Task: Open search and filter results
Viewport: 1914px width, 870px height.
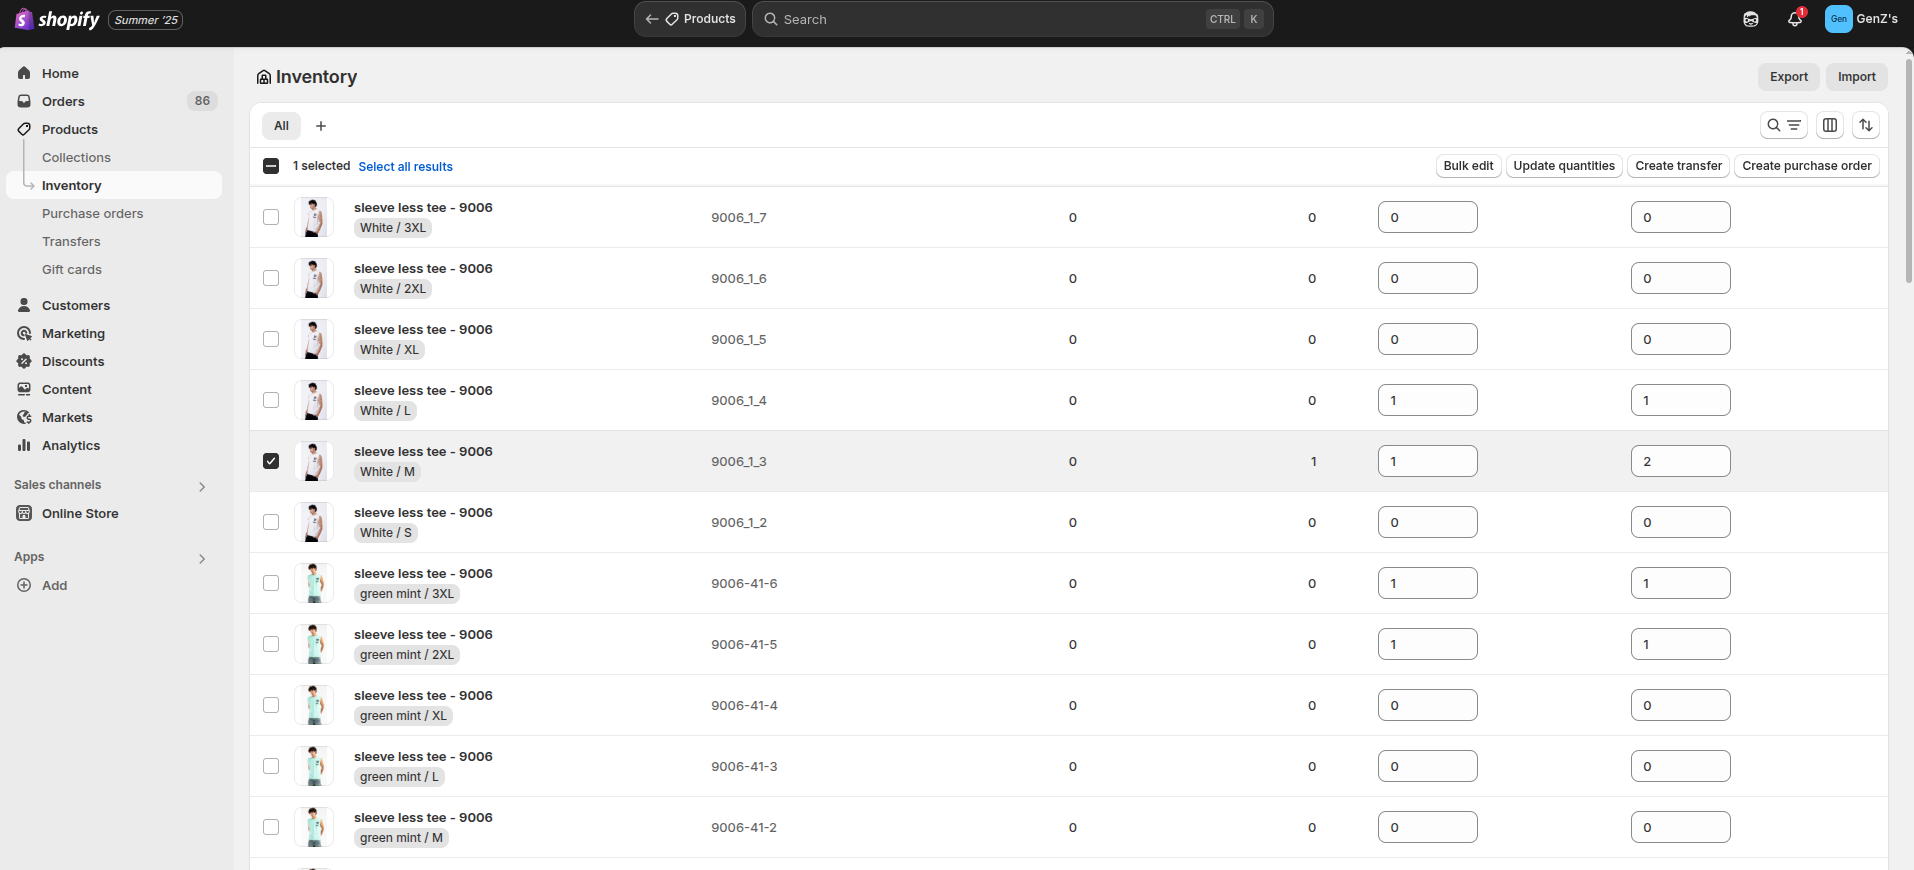Action: pos(1783,125)
